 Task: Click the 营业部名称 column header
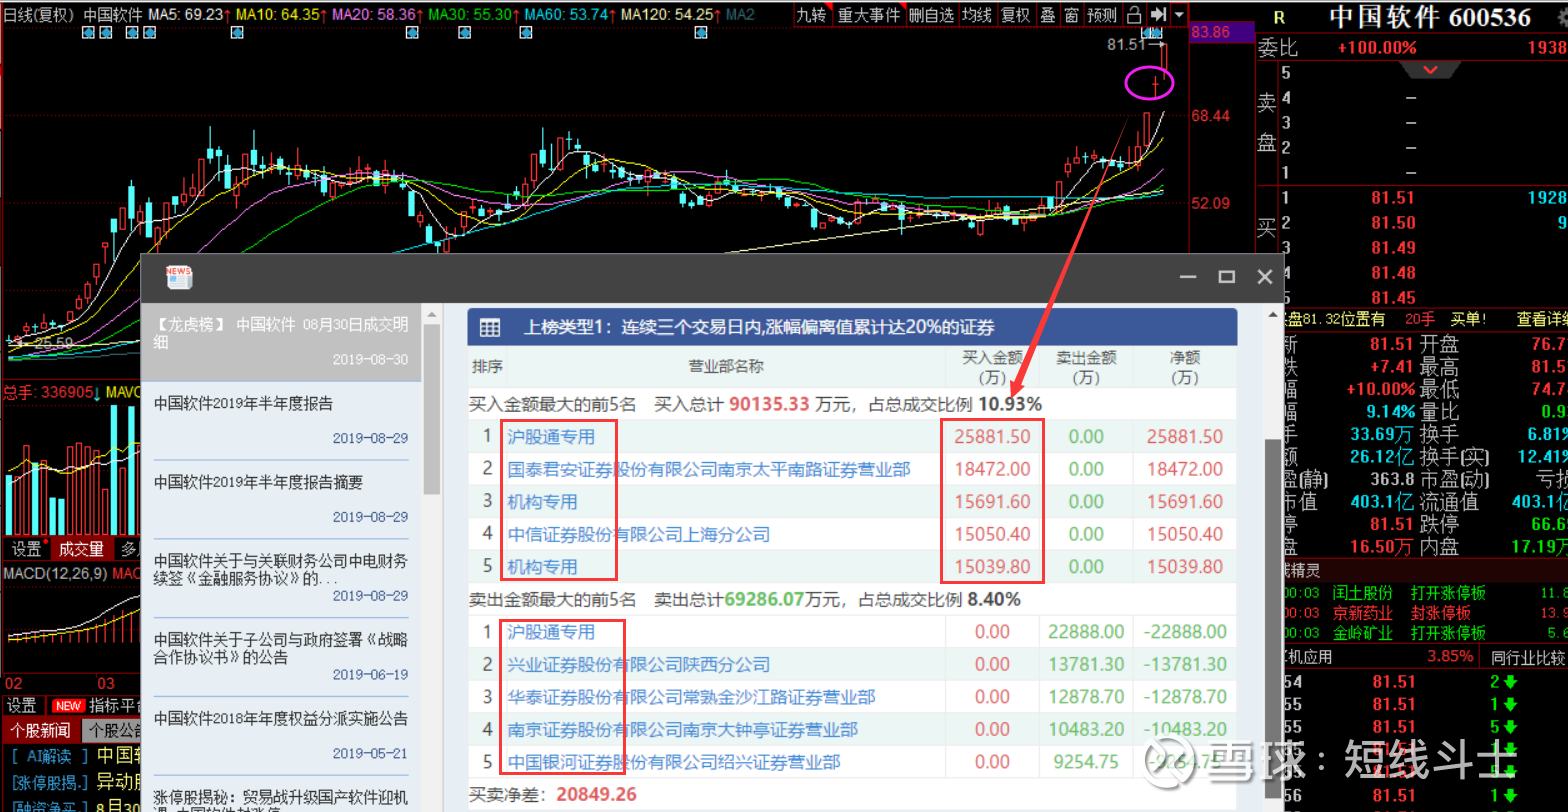[x=725, y=366]
